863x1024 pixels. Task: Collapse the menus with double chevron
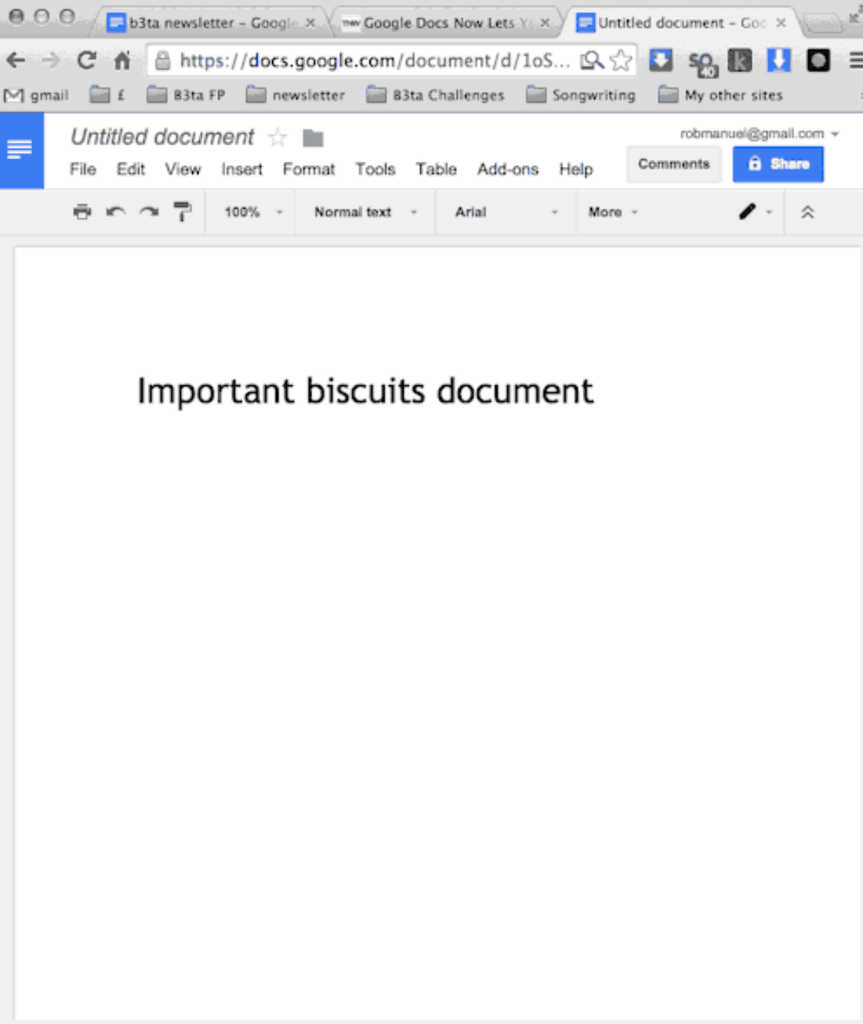808,212
